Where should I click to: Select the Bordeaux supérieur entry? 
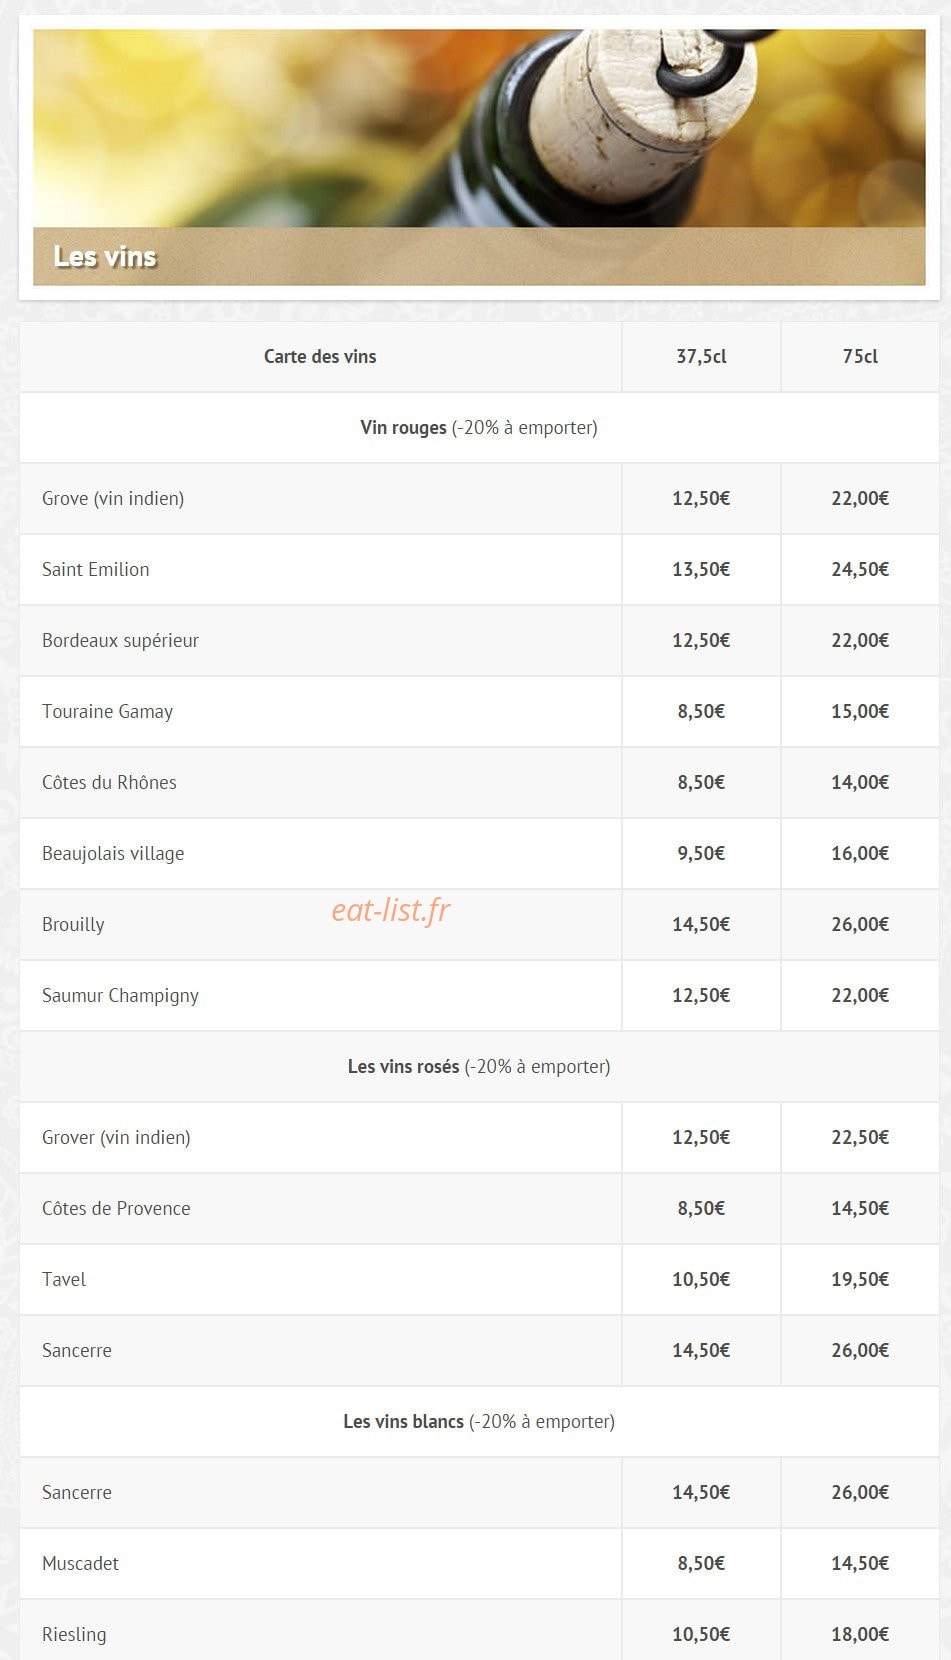pyautogui.click(x=120, y=640)
